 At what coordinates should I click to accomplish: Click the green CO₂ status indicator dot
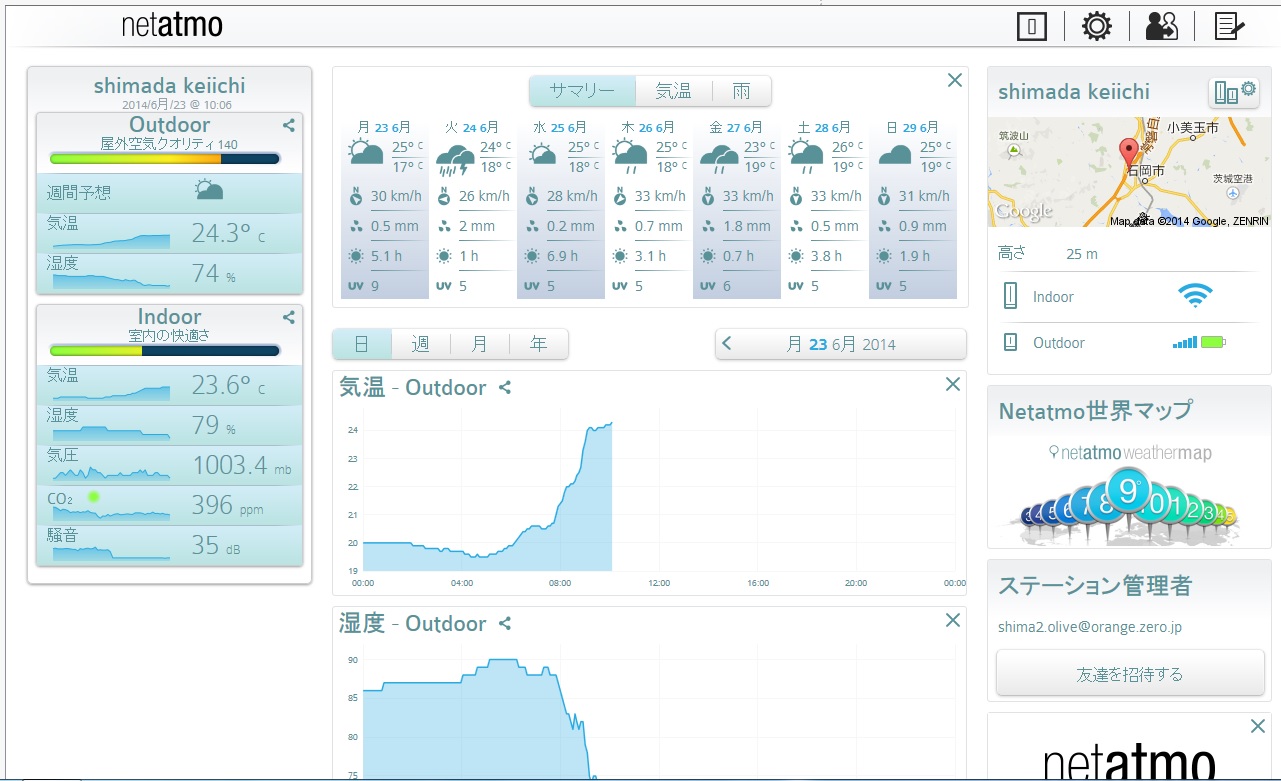pyautogui.click(x=94, y=496)
